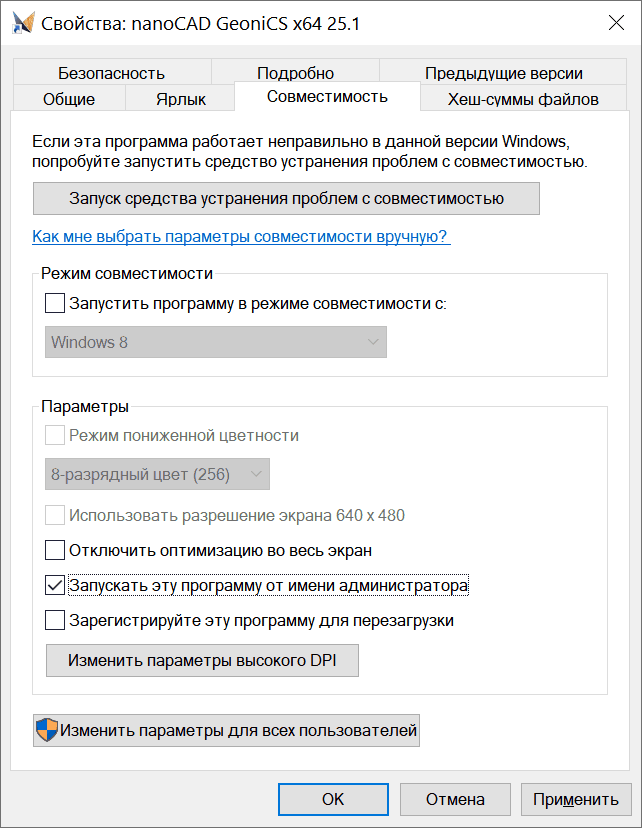This screenshot has height=828, width=642.
Task: Click the shield icon on all-users button
Action: pos(47,731)
